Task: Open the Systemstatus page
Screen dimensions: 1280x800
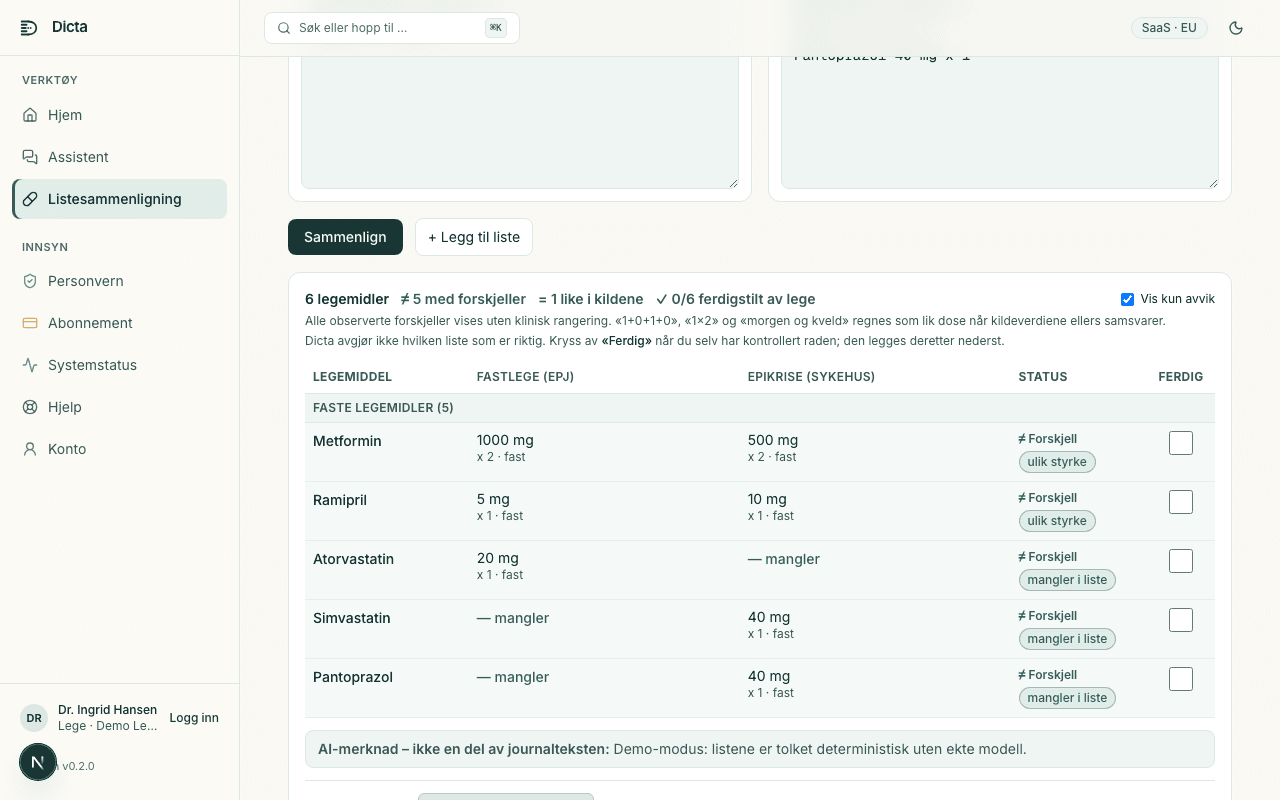Action: [120, 365]
